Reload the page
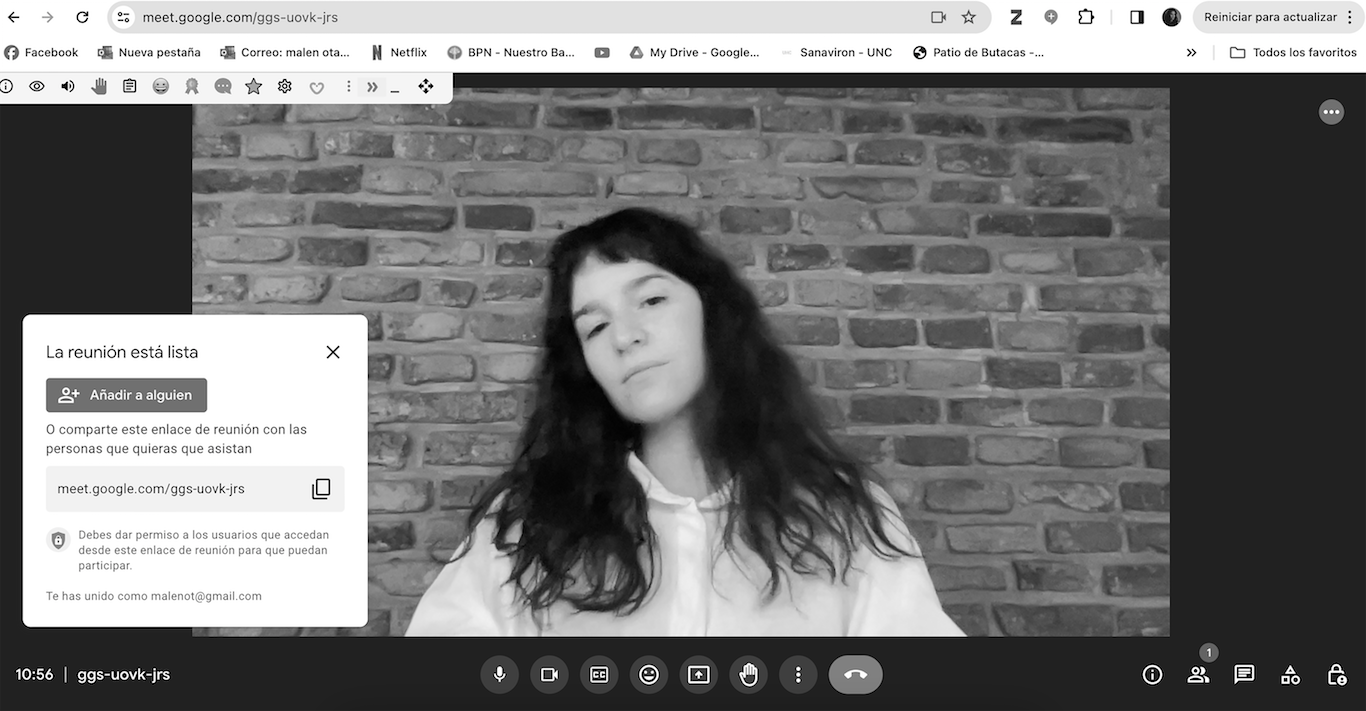Image resolution: width=1366 pixels, height=711 pixels. (83, 17)
